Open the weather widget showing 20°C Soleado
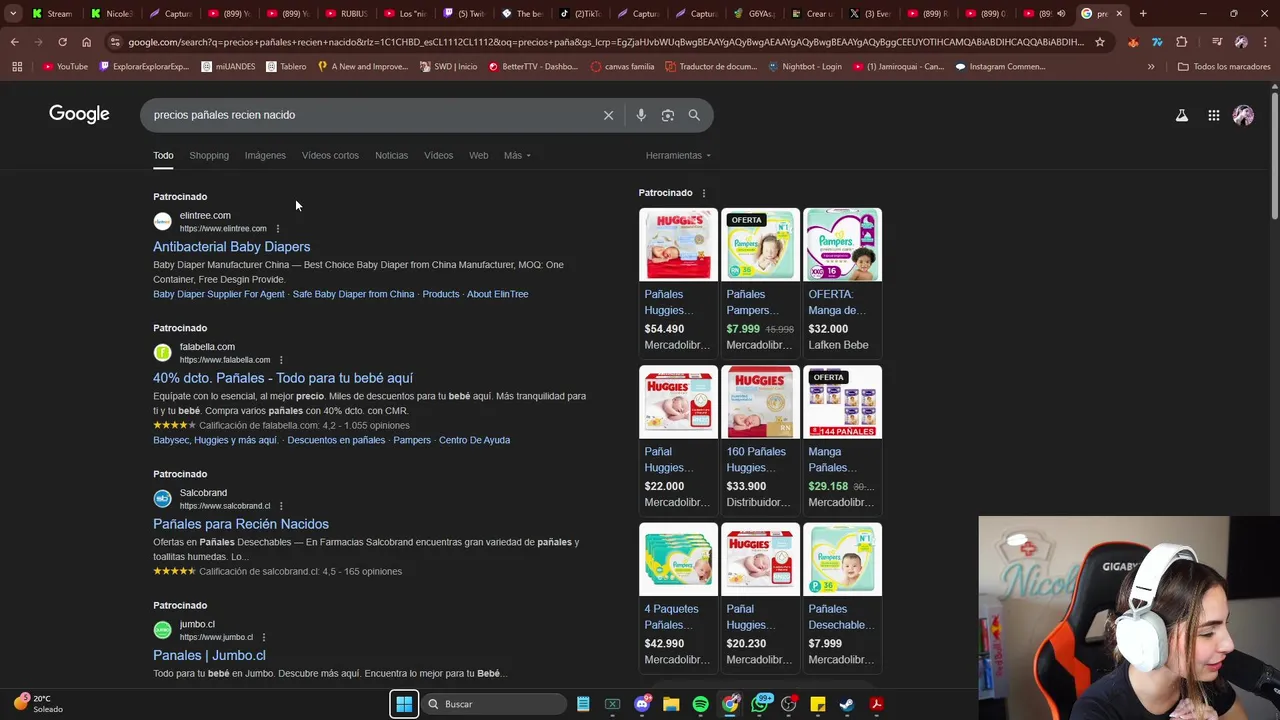1280x720 pixels. point(36,704)
